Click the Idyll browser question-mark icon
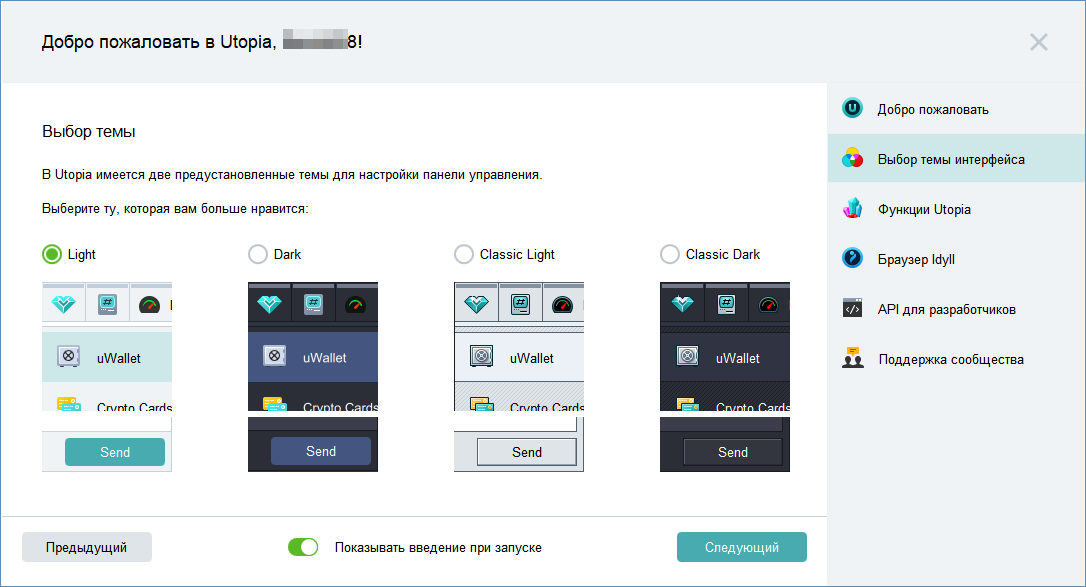Image resolution: width=1086 pixels, height=587 pixels. coord(853,258)
